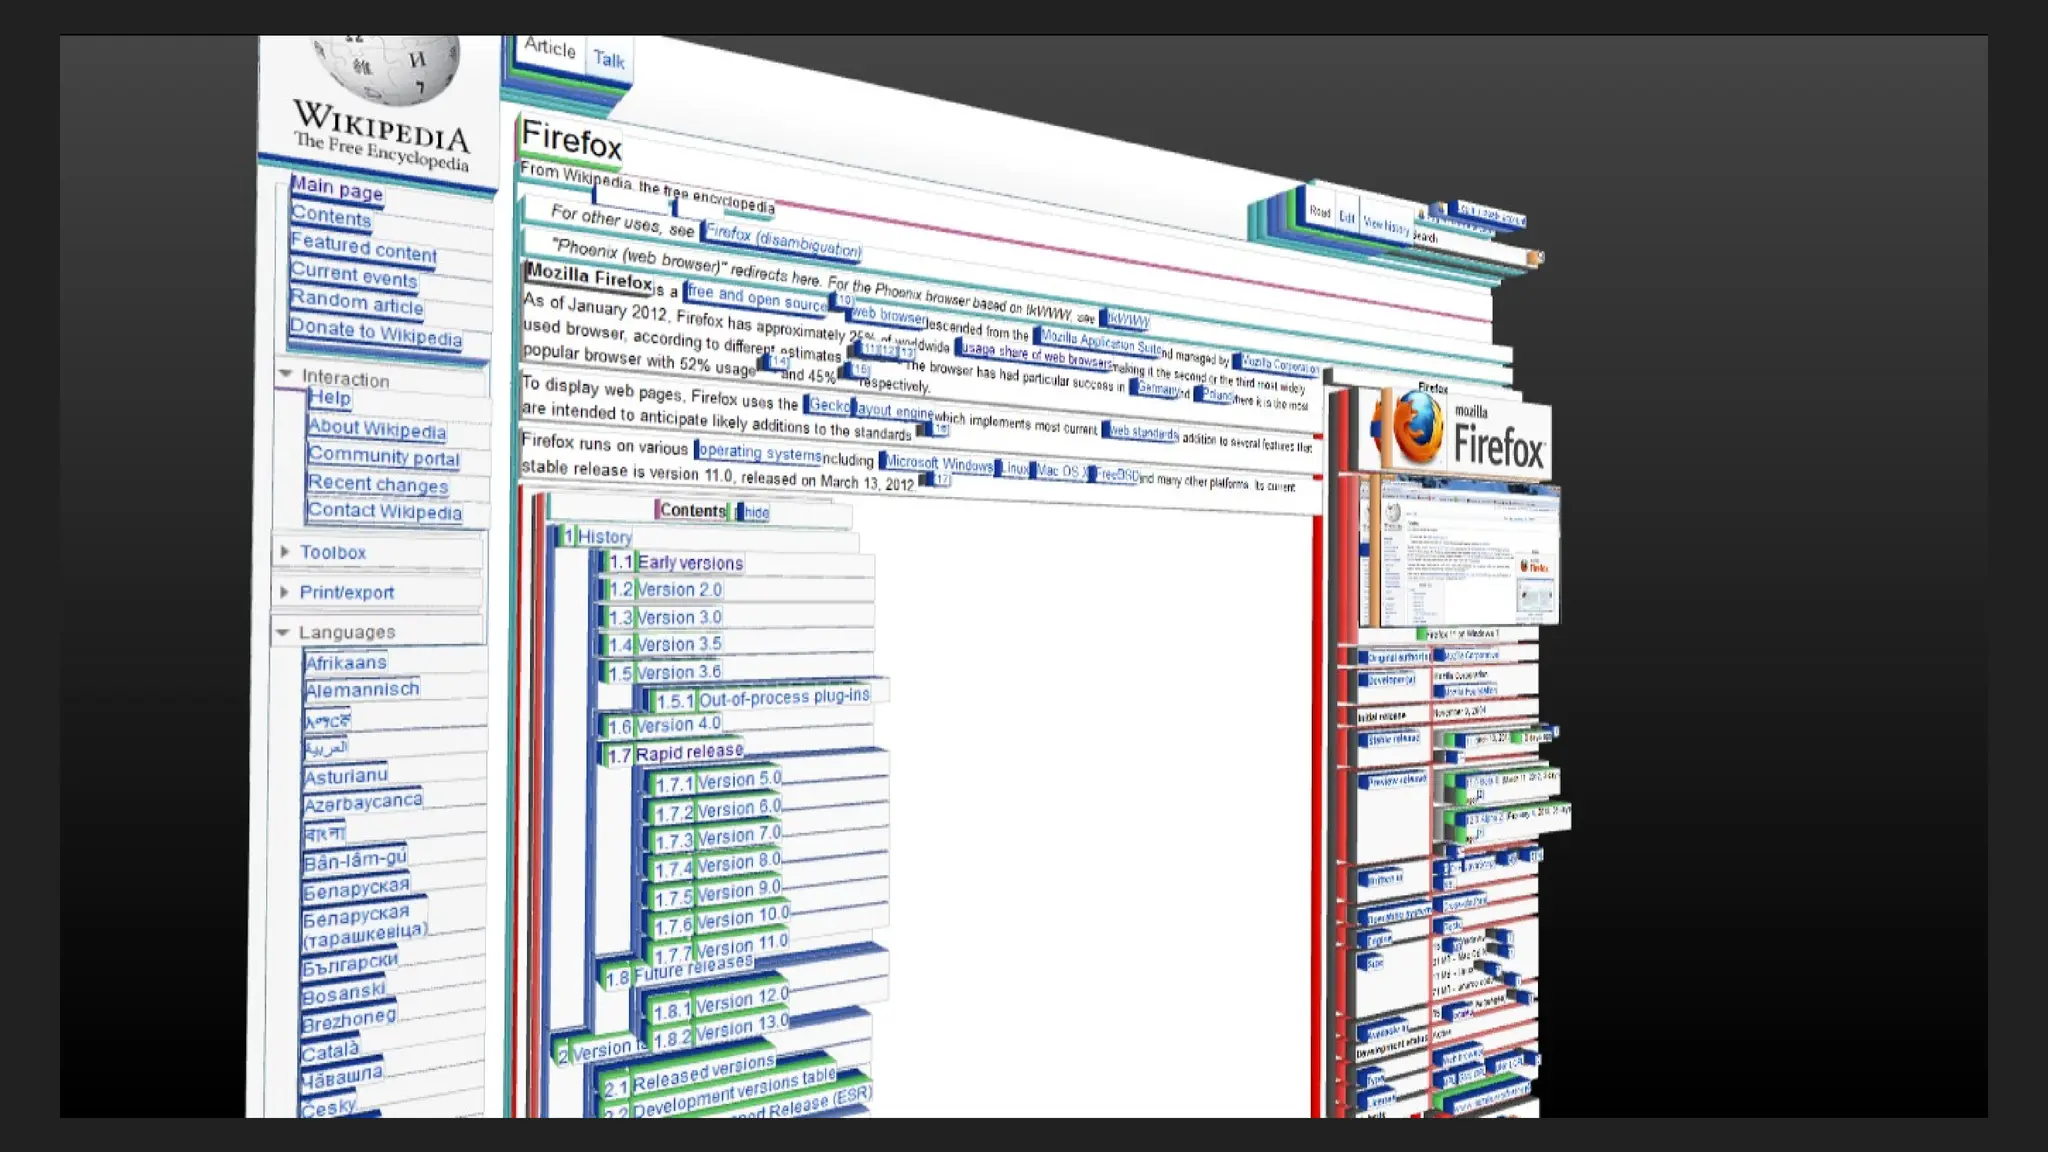
Task: Click the Firefox article heading text
Action: click(x=572, y=140)
